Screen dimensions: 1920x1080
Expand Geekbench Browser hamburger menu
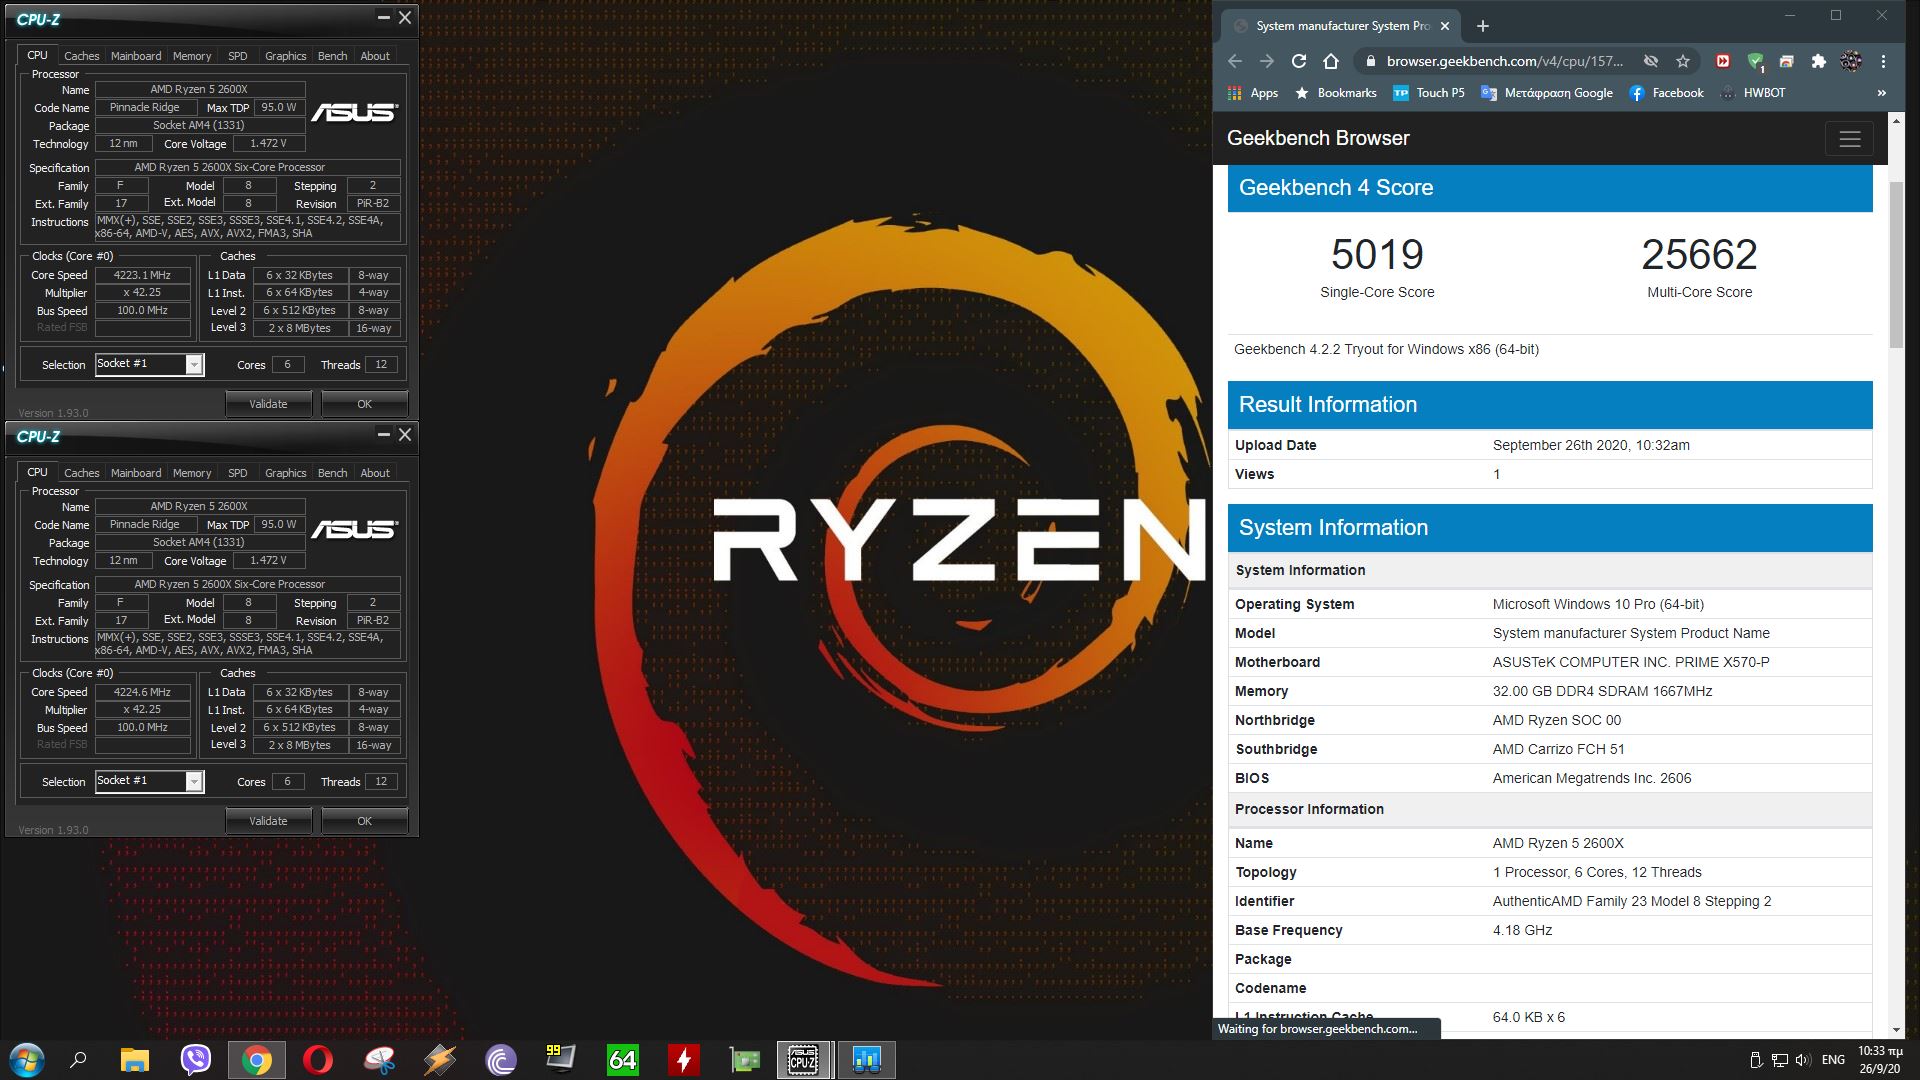click(x=1849, y=139)
